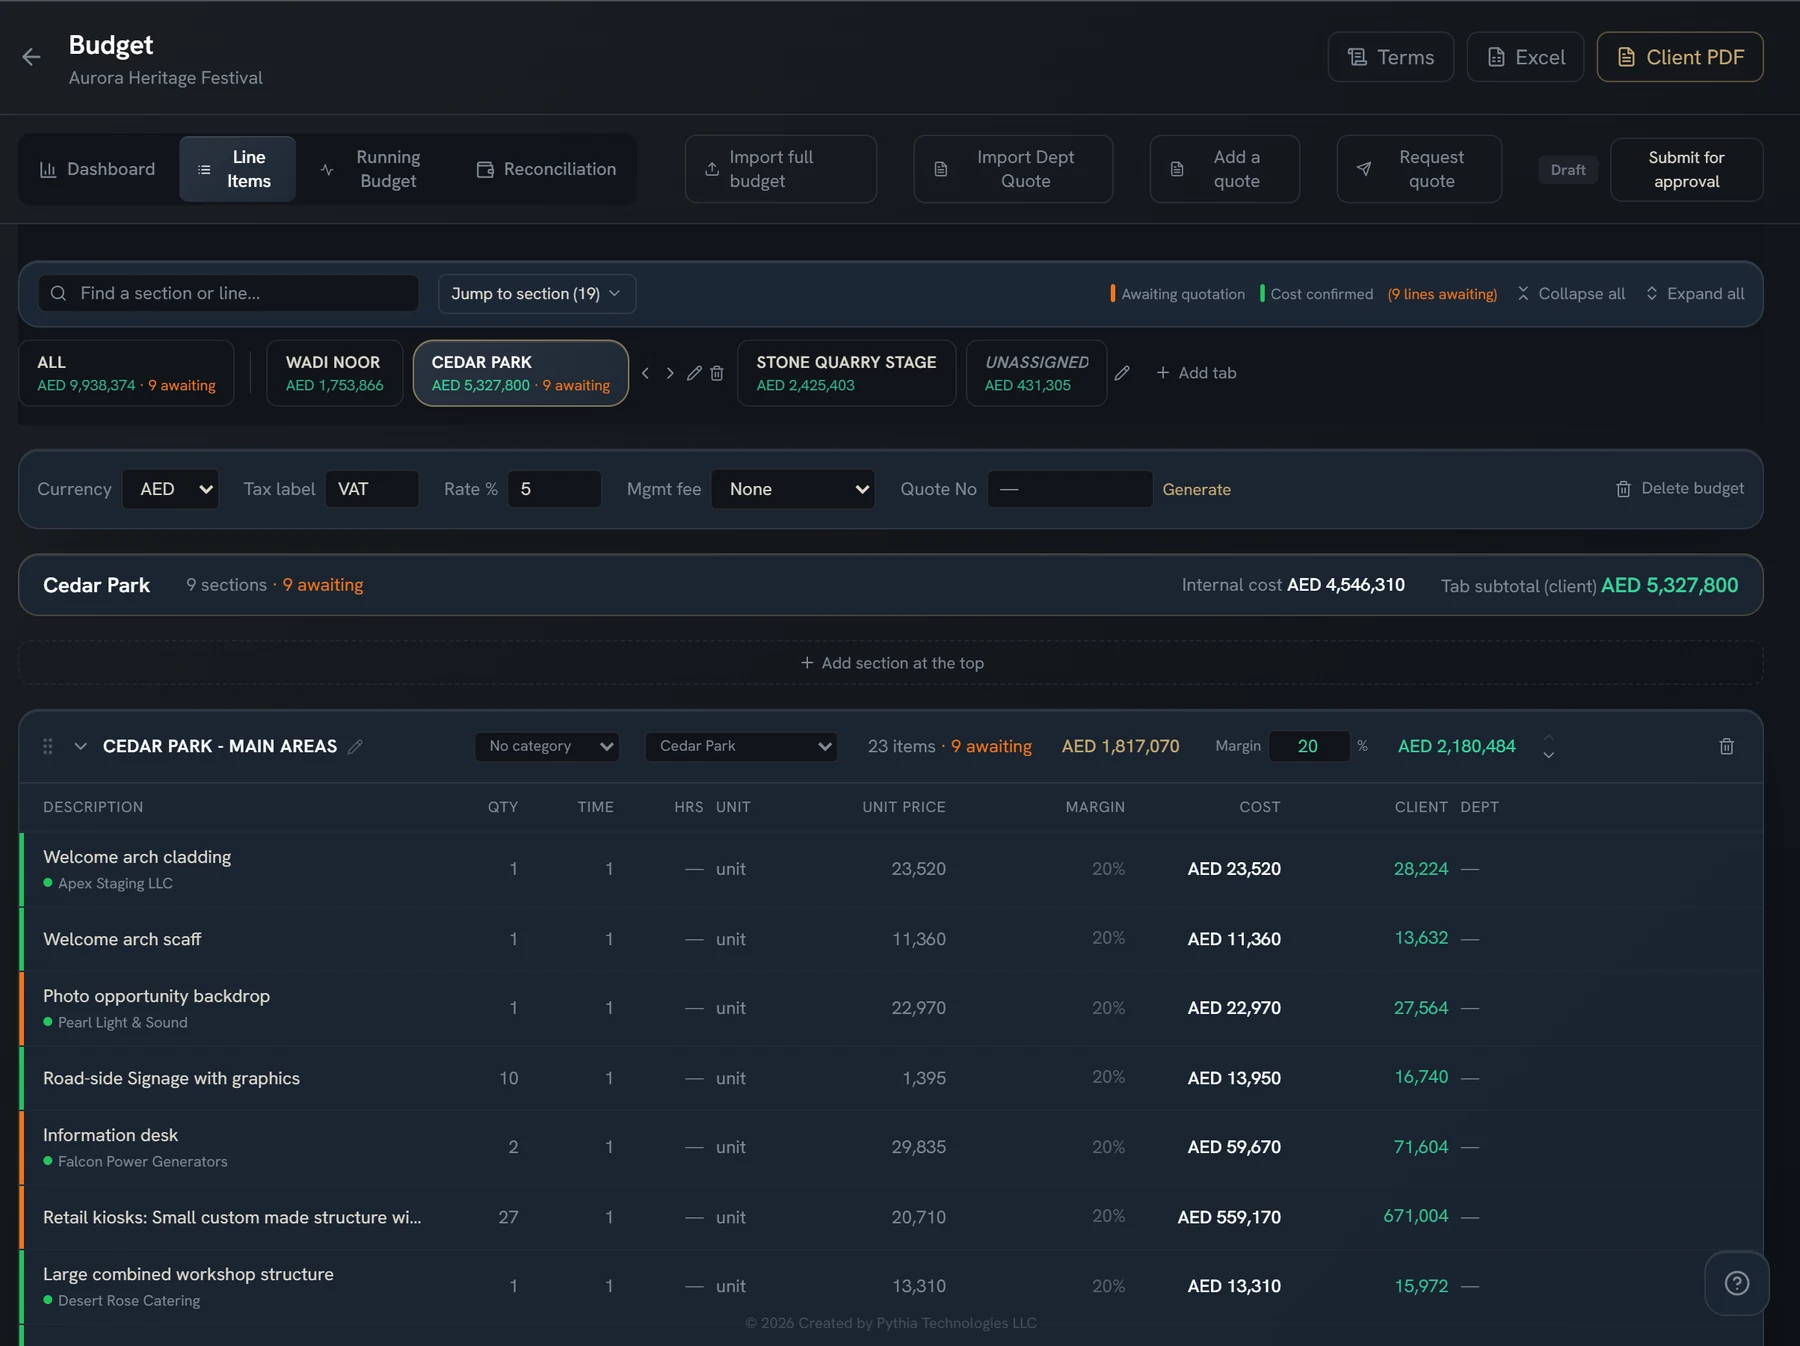
Task: Collapse all sections
Action: pyautogui.click(x=1571, y=293)
